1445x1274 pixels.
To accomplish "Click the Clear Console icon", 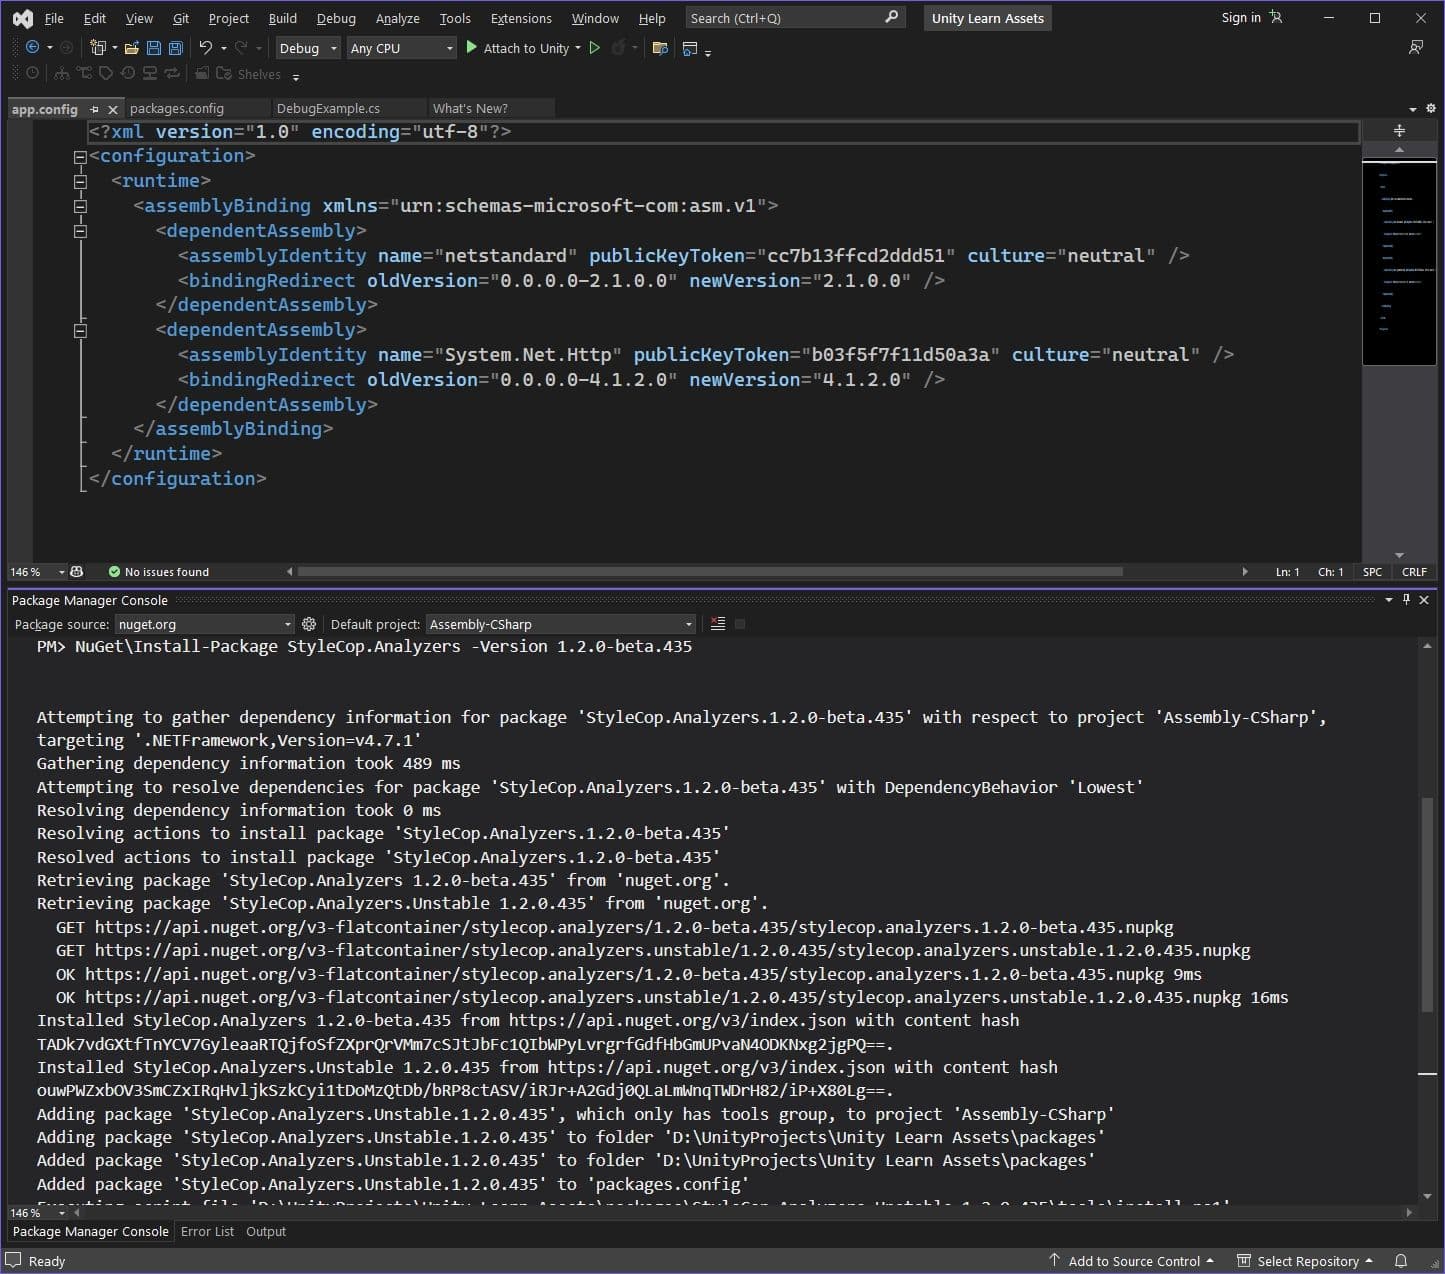I will tap(718, 624).
